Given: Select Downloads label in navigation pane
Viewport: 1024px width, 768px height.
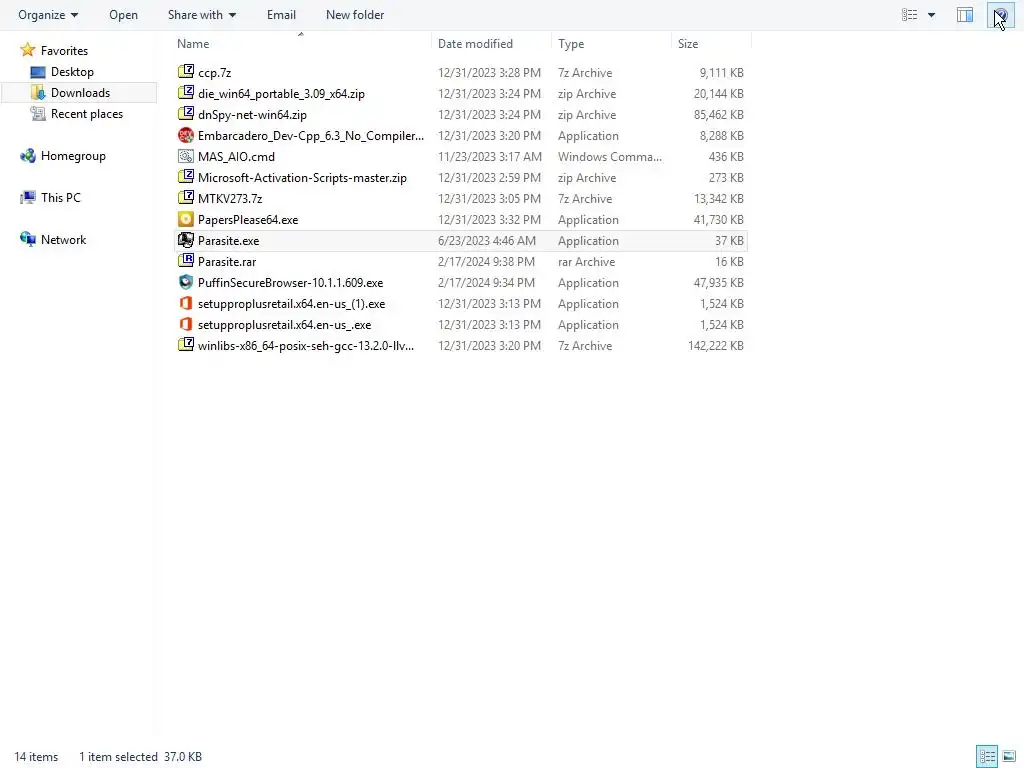Looking at the screenshot, I should (x=80, y=93).
